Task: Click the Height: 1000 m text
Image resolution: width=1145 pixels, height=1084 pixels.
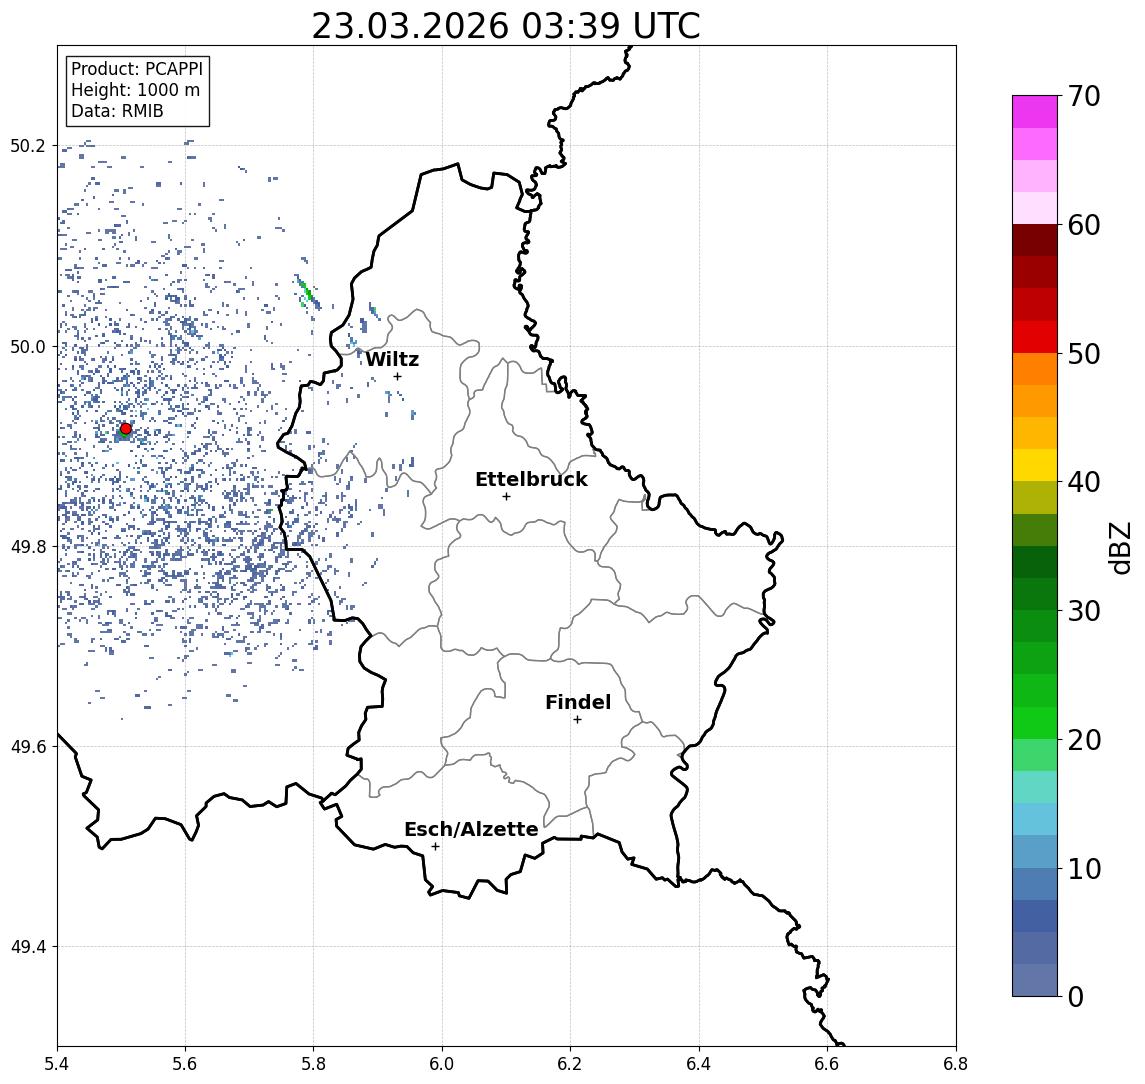Action: click(x=135, y=90)
